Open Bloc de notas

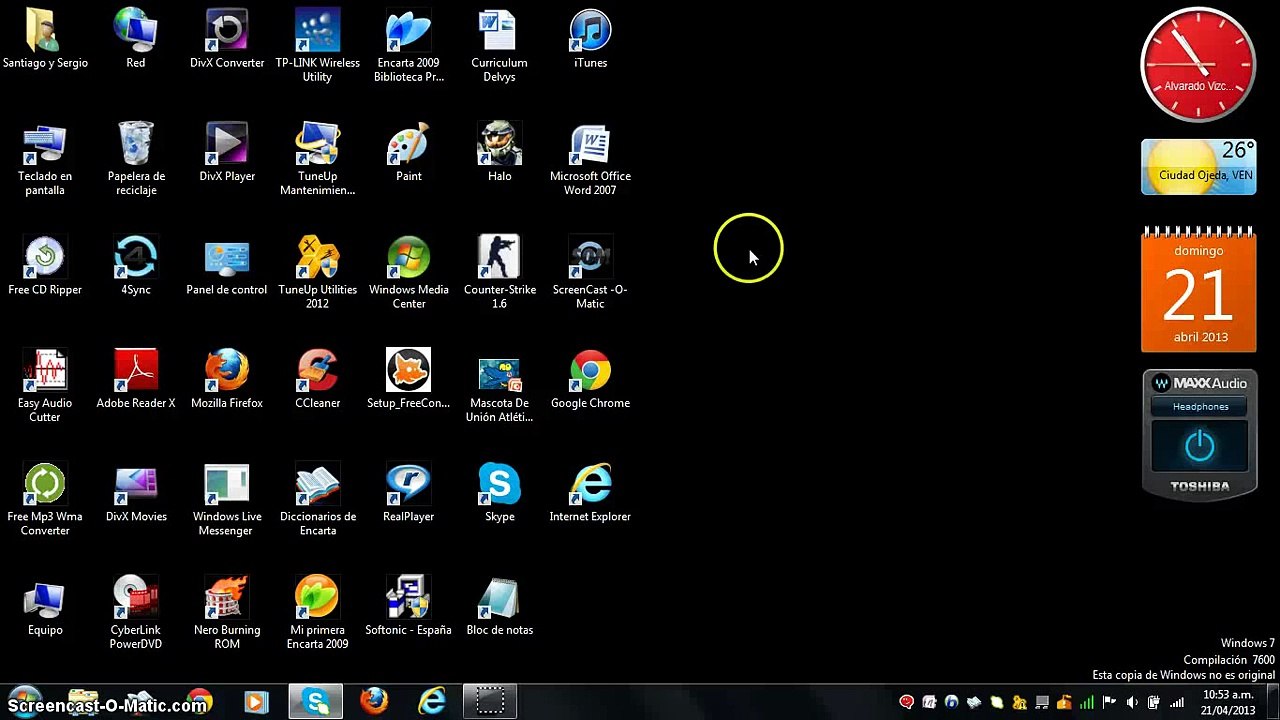point(499,607)
